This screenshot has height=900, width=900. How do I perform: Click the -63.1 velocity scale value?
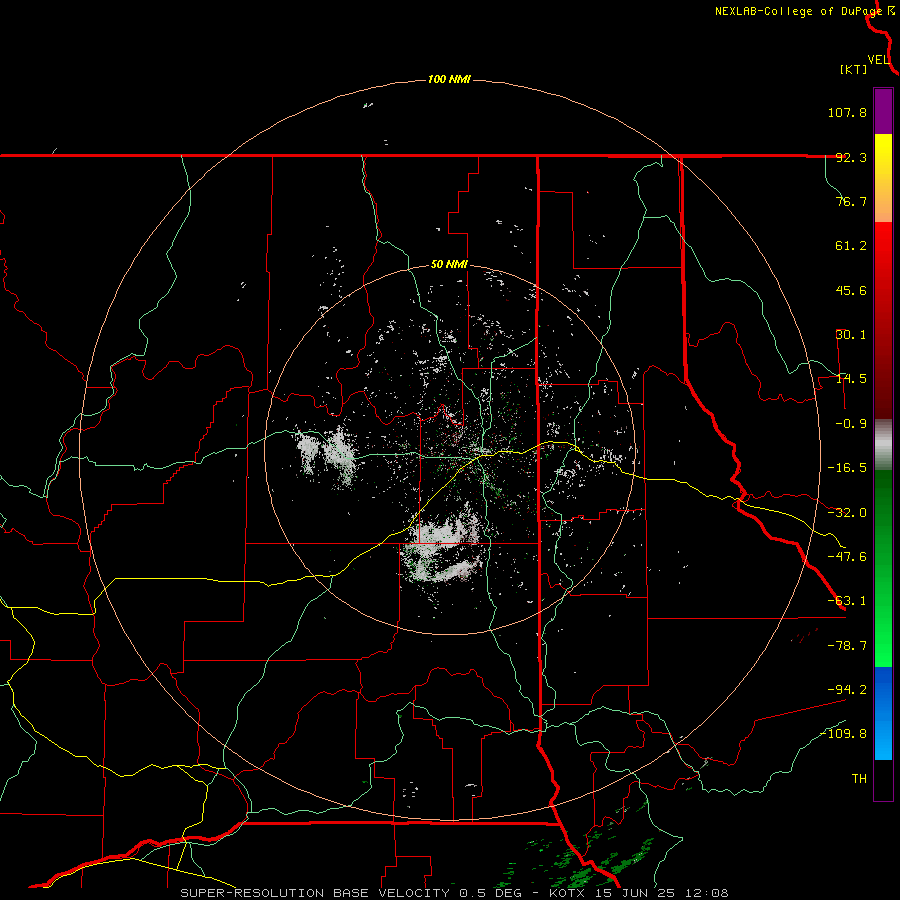tap(847, 601)
